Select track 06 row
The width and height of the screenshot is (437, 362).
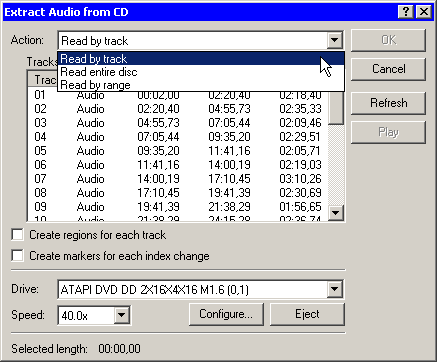[x=178, y=165]
